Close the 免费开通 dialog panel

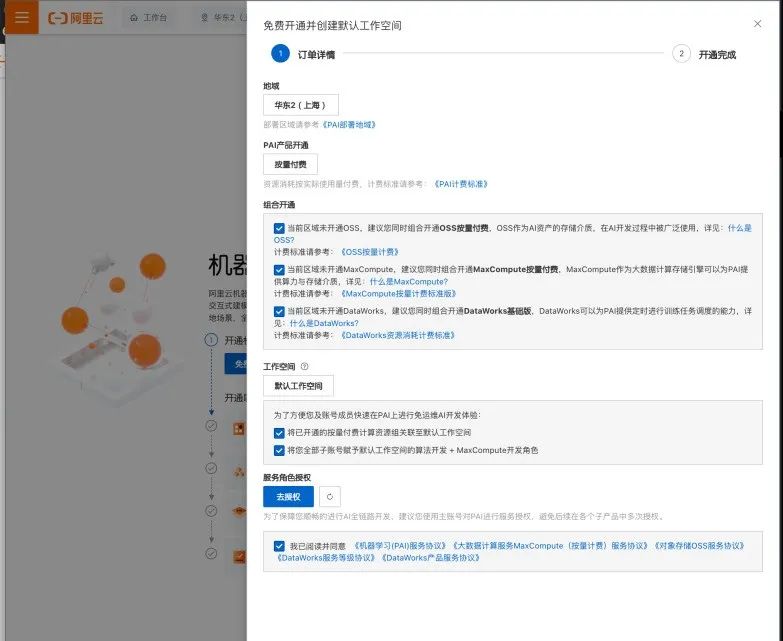tap(757, 23)
